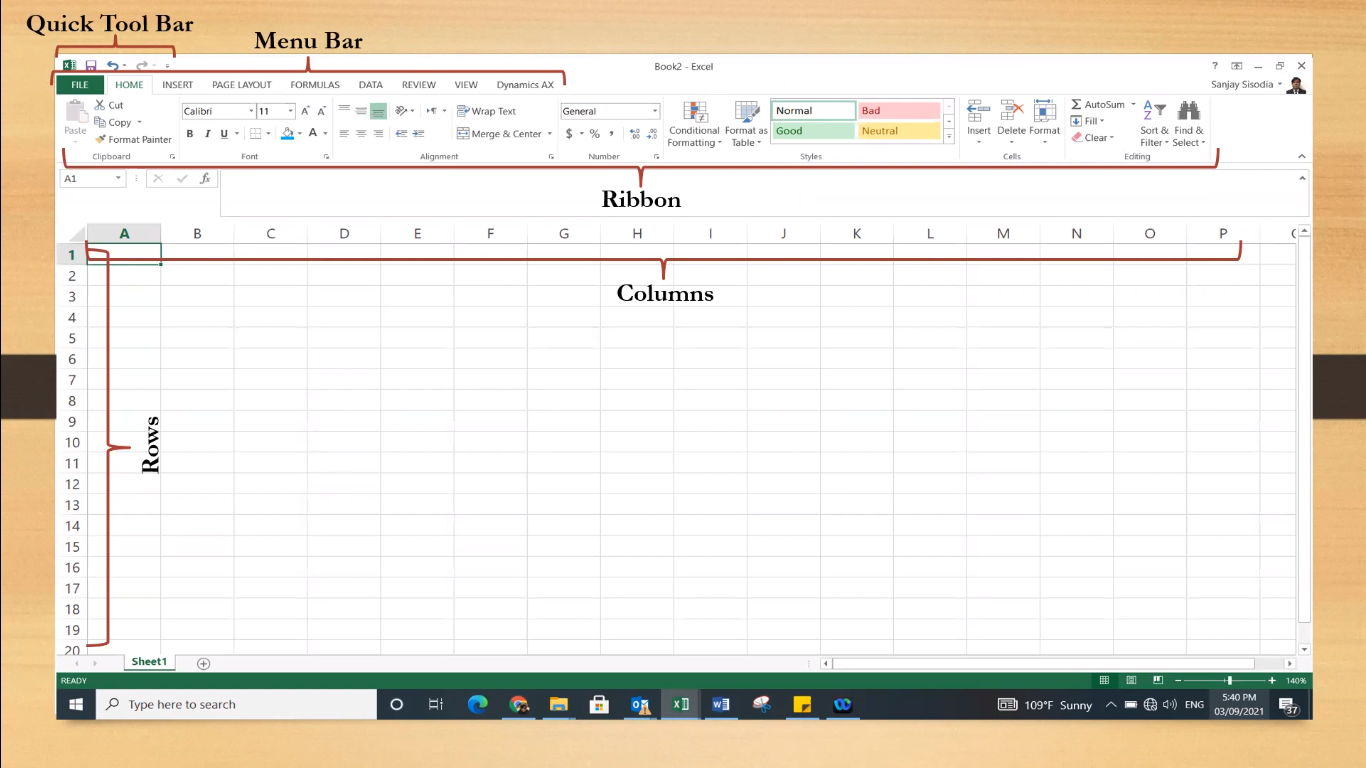Toggle Italic formatting

(207, 134)
